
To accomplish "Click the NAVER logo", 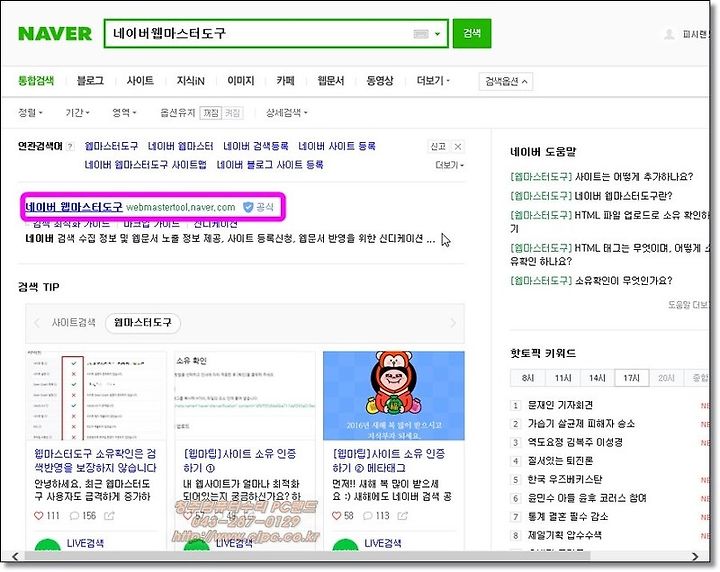I will pyautogui.click(x=55, y=34).
